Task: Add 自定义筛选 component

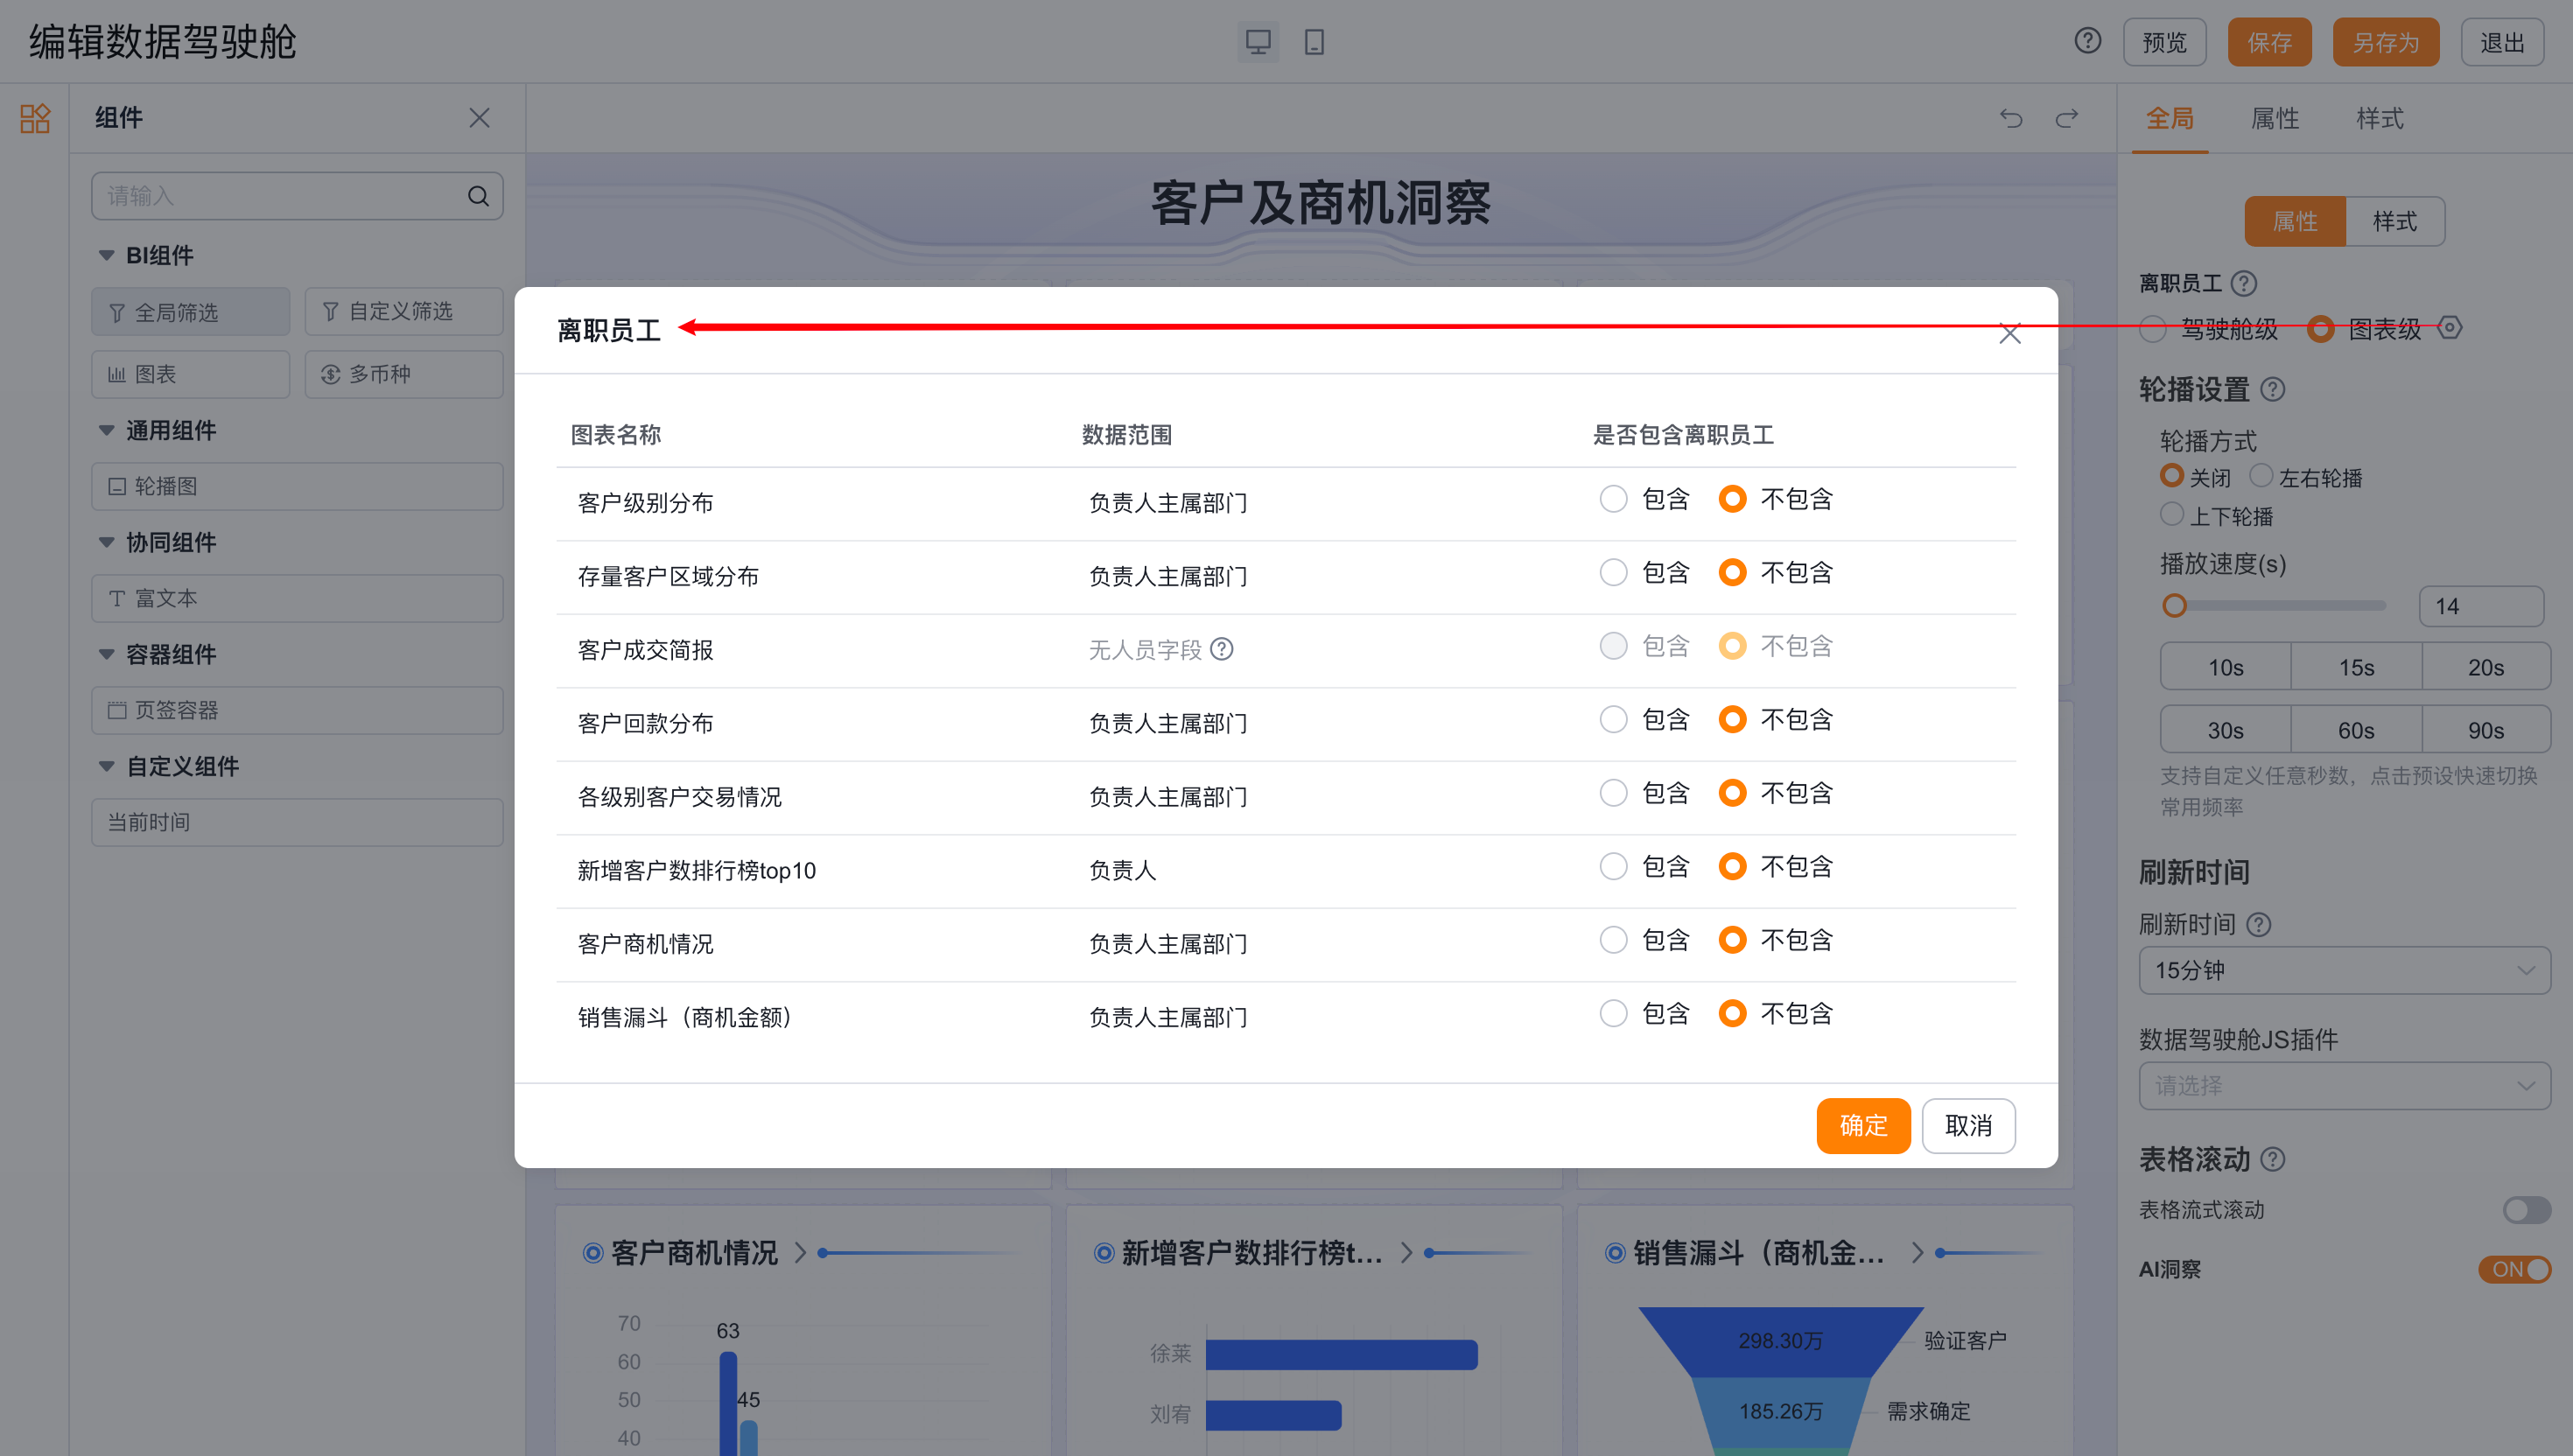Action: pos(404,312)
